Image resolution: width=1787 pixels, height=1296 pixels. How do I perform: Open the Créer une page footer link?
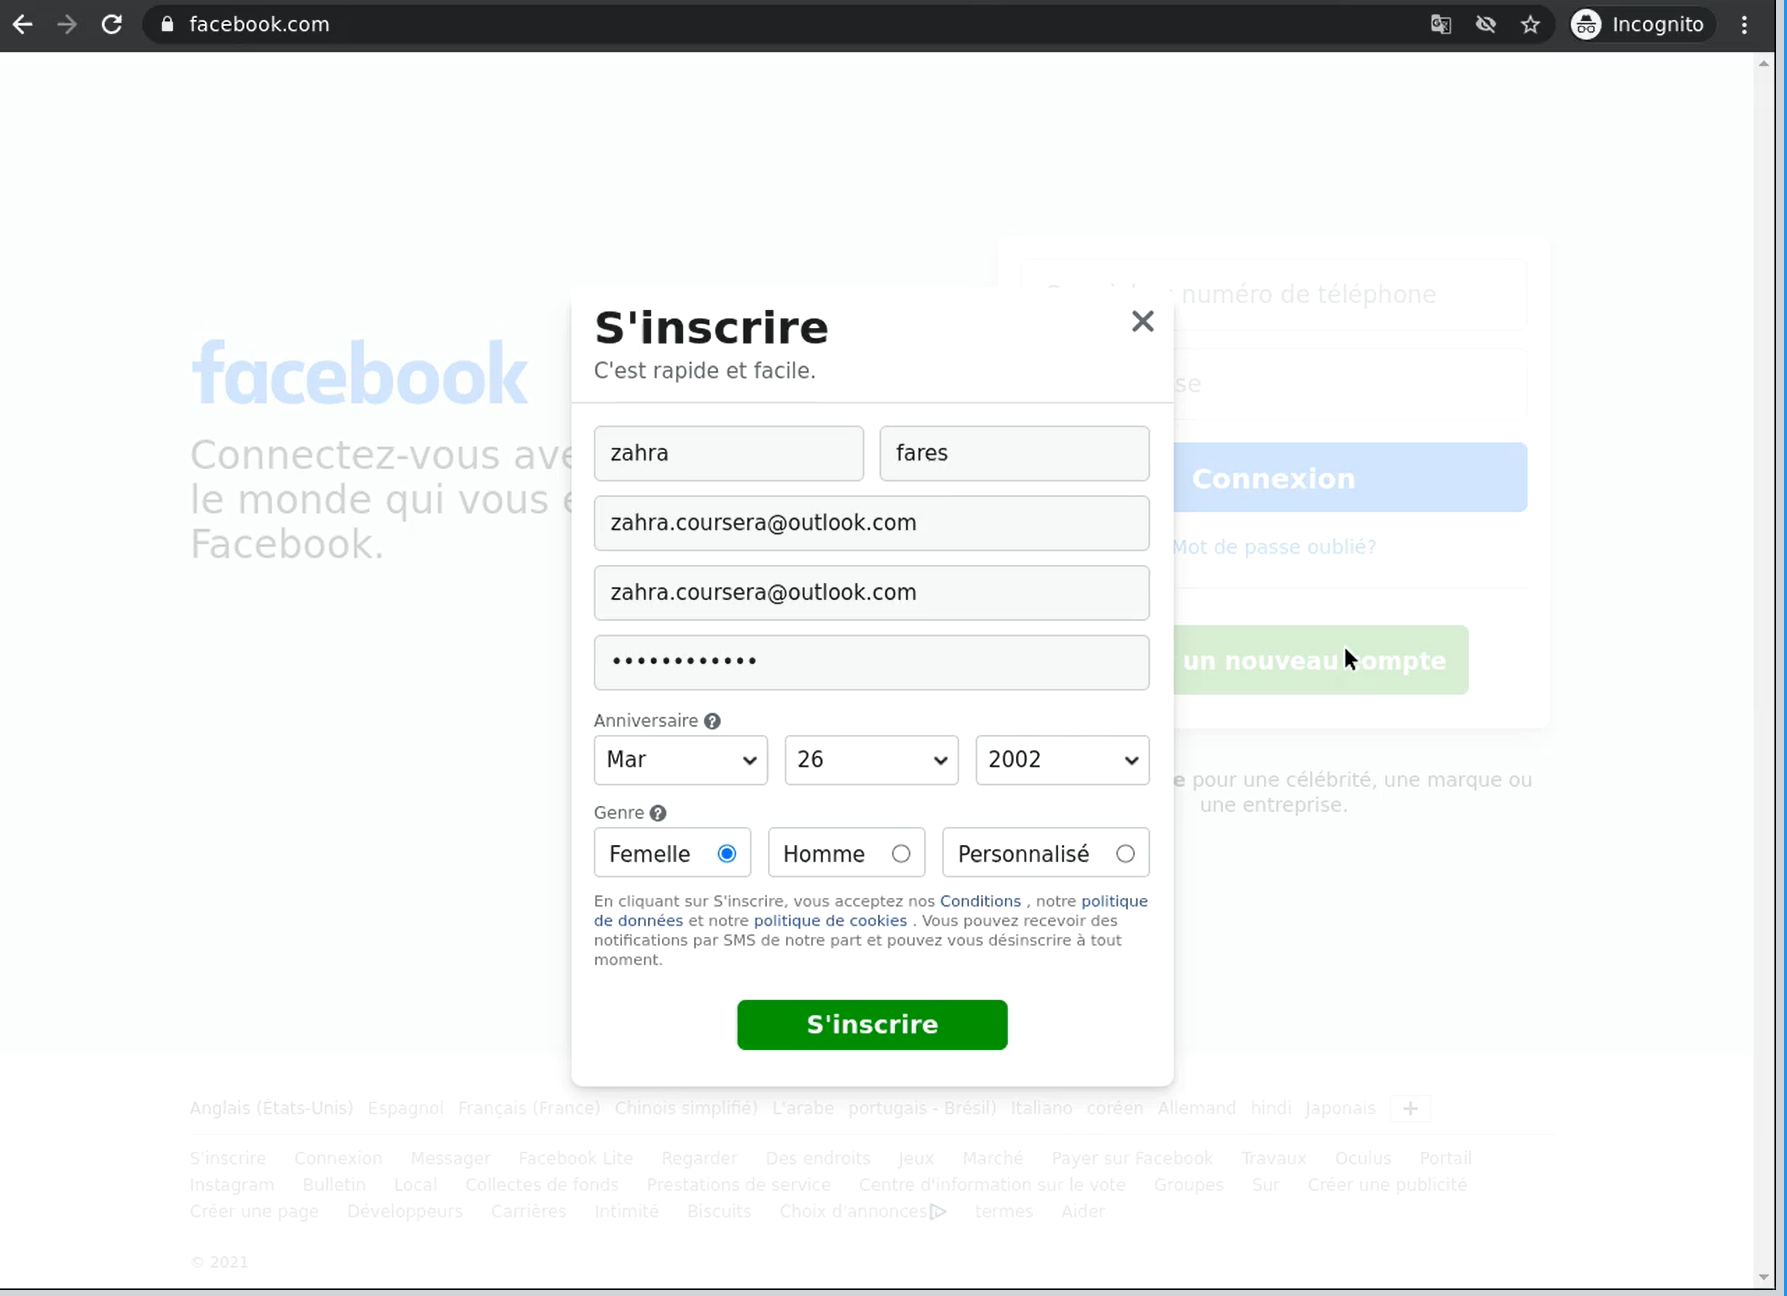(254, 1211)
